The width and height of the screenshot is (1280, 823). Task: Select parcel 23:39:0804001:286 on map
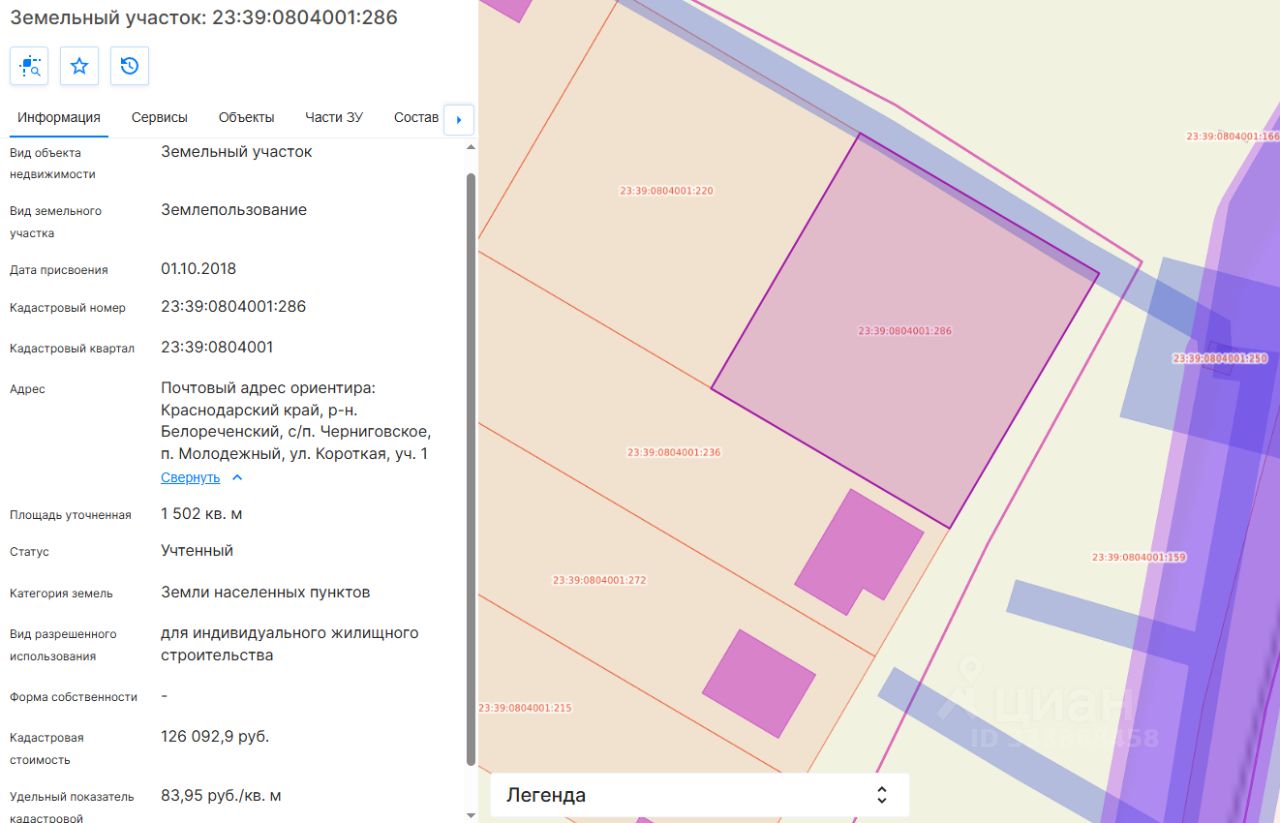[904, 331]
